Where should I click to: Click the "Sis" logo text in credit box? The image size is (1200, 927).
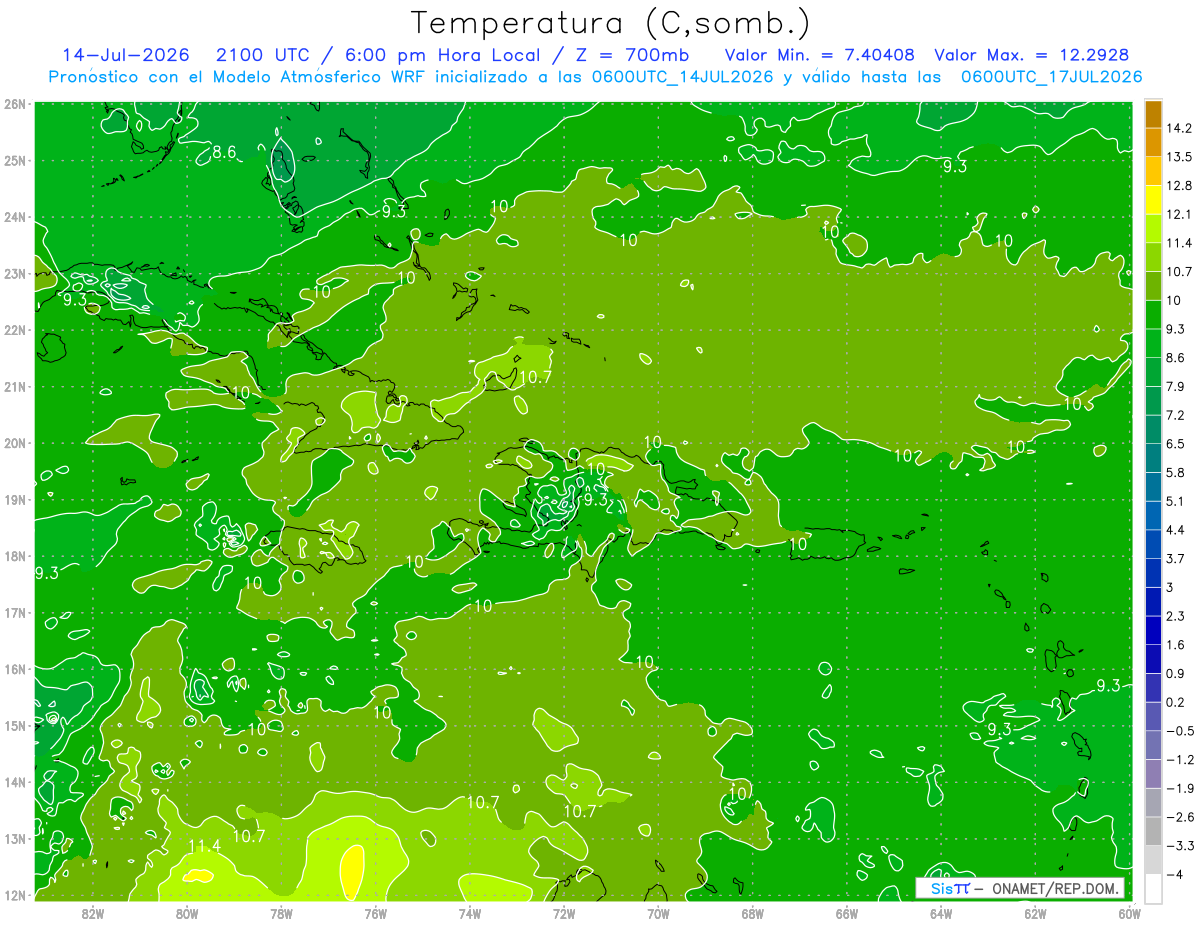click(943, 888)
